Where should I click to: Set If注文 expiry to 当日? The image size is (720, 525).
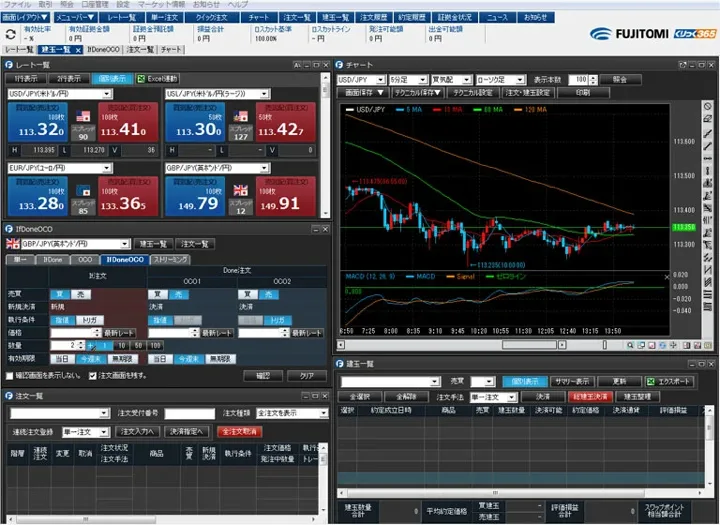click(62, 359)
